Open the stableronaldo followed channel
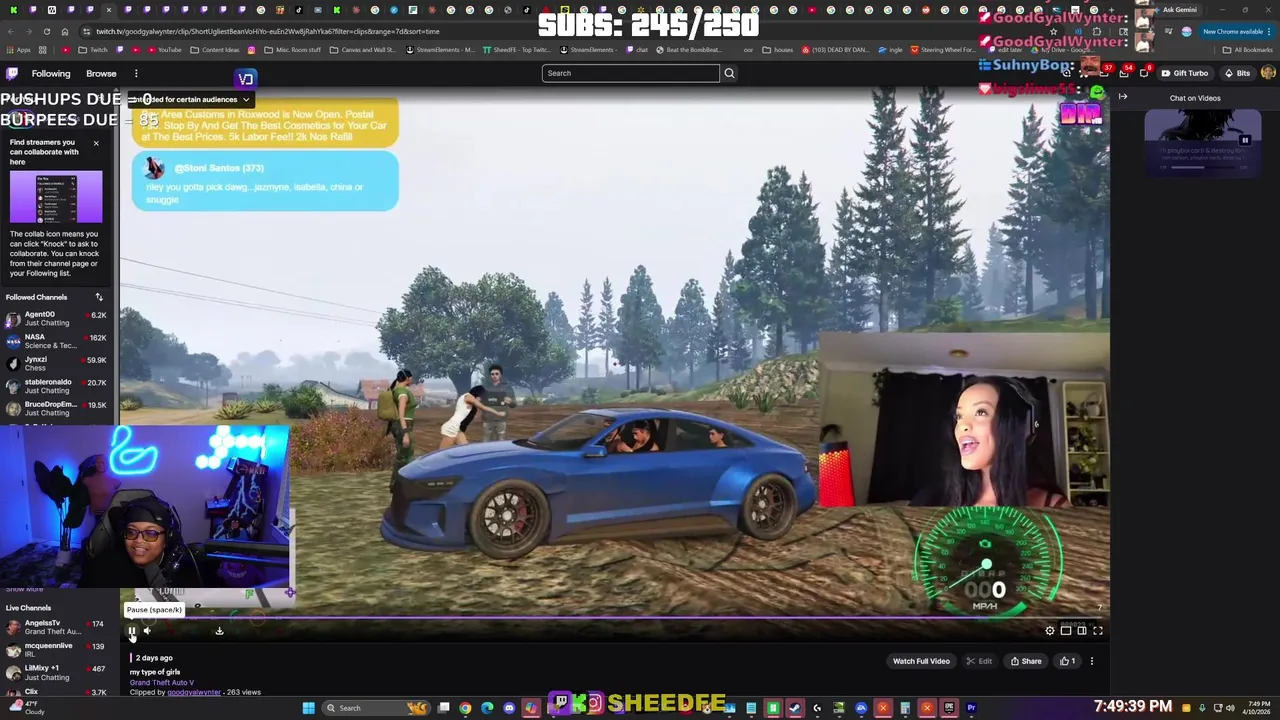 pyautogui.click(x=57, y=386)
